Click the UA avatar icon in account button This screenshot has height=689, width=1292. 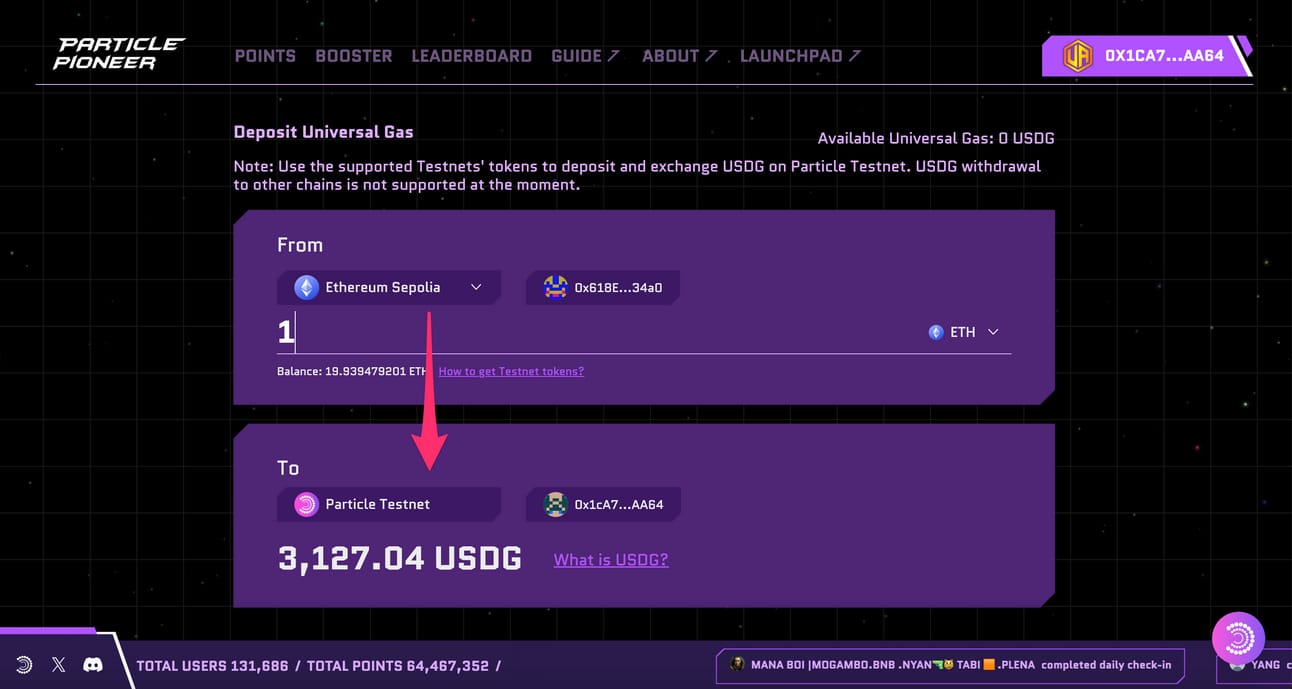pos(1077,56)
